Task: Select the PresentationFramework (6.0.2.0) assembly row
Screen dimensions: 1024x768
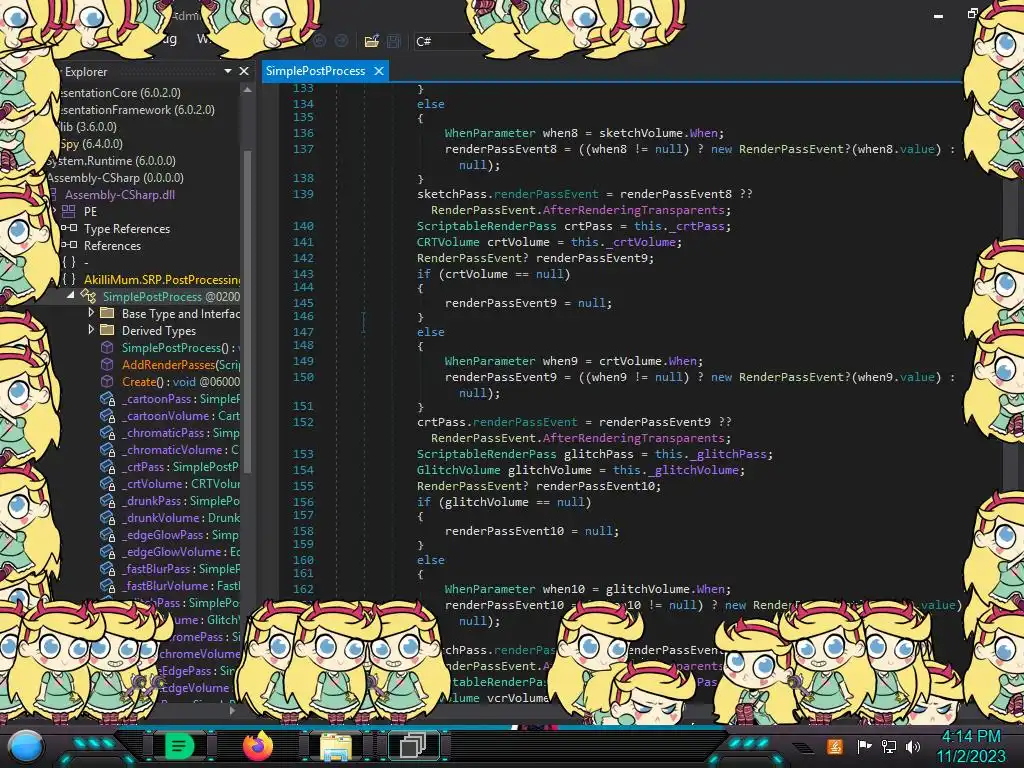Action: coord(136,110)
